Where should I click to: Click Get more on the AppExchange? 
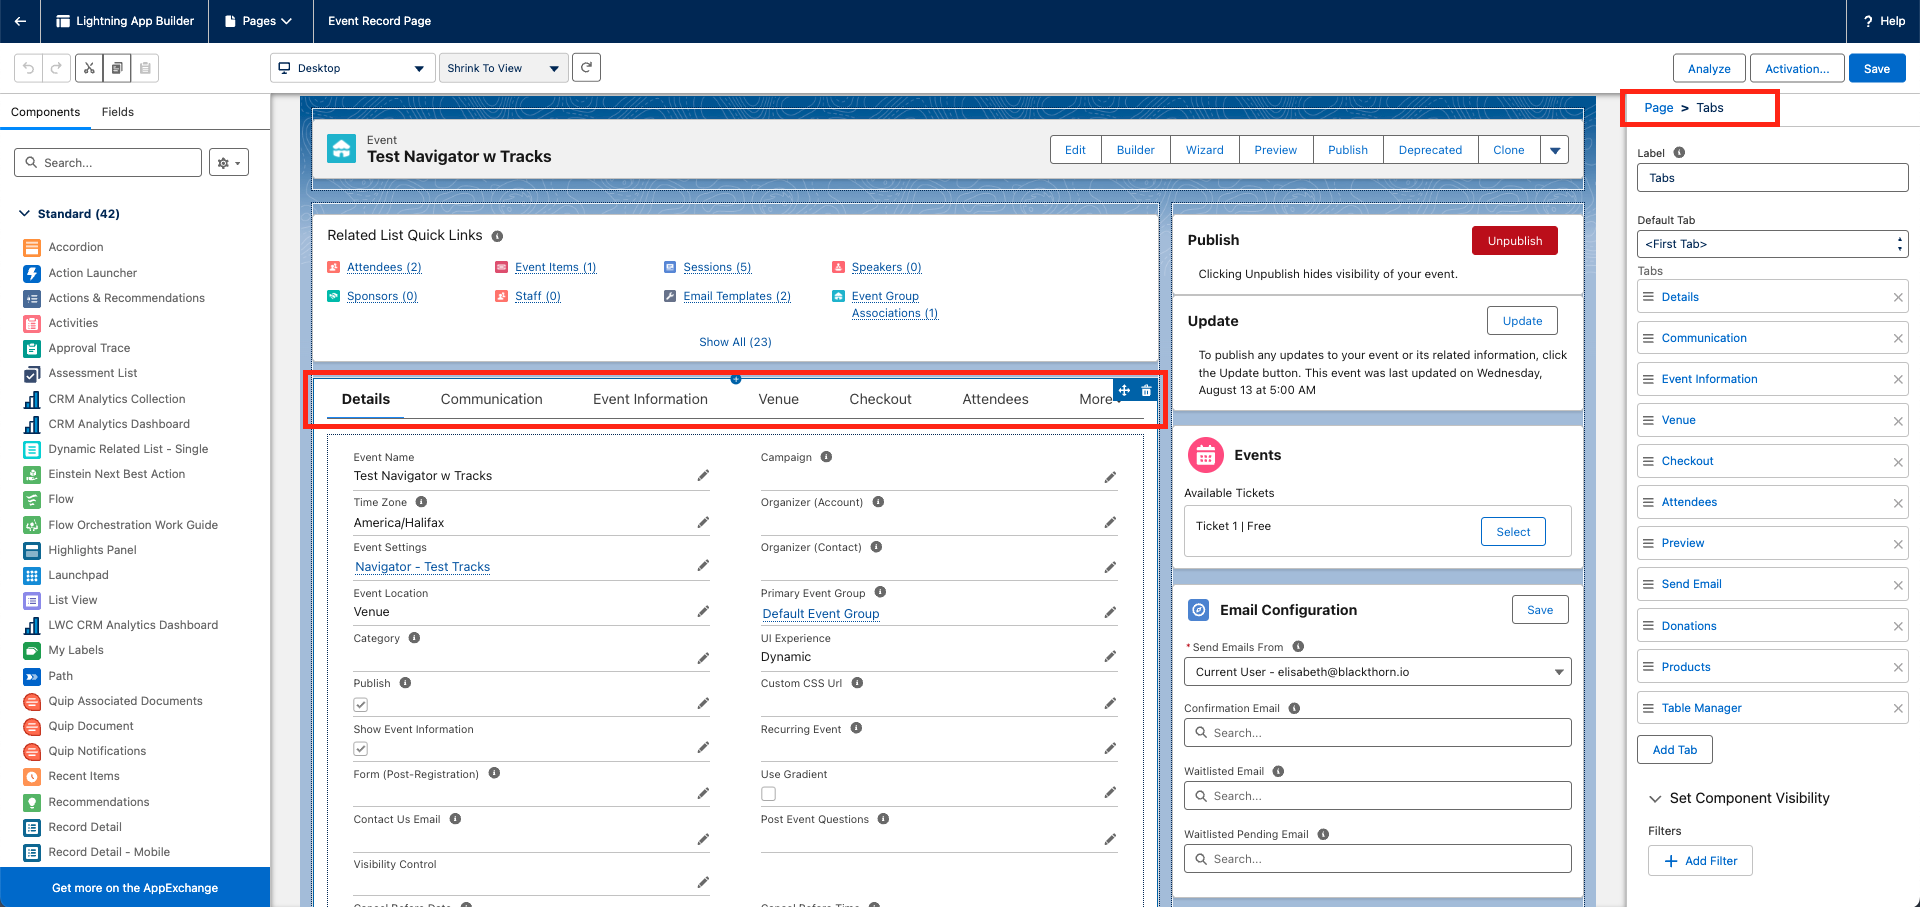tap(135, 888)
